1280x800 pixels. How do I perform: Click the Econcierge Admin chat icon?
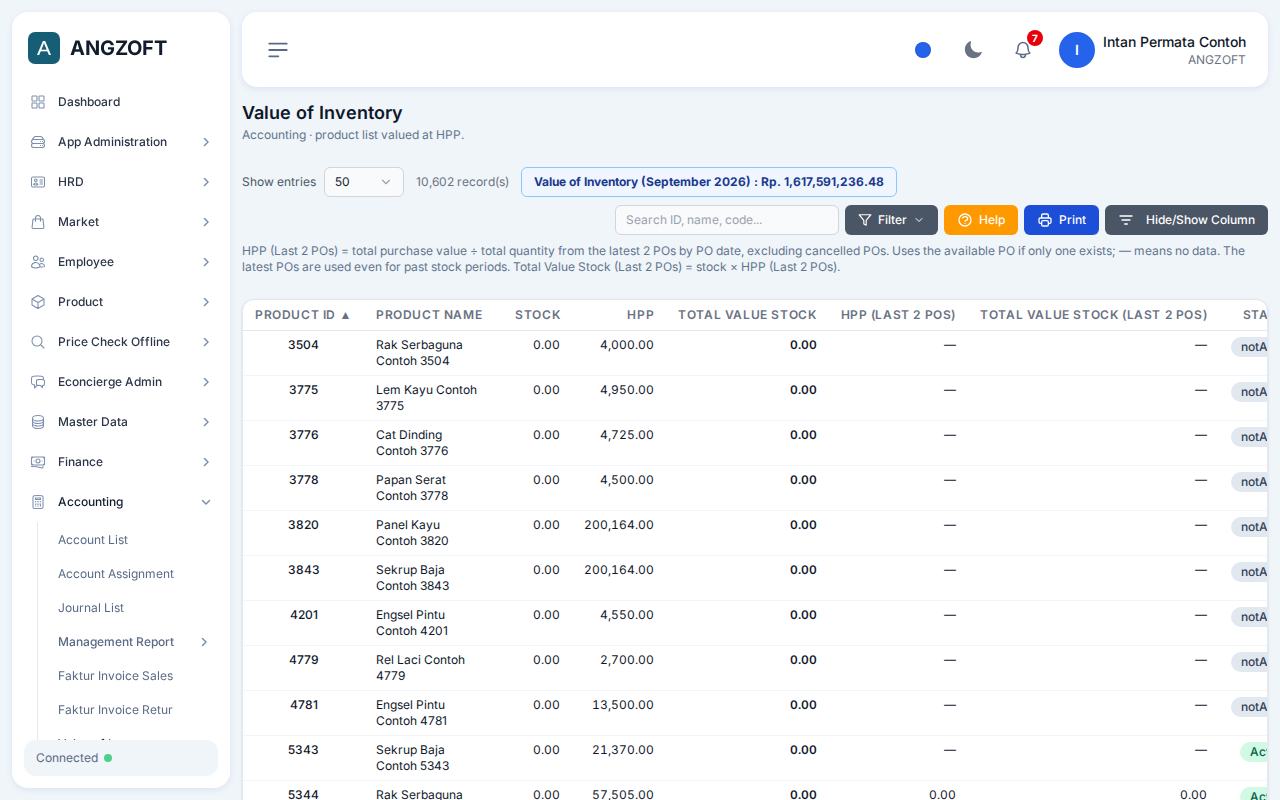coord(38,382)
